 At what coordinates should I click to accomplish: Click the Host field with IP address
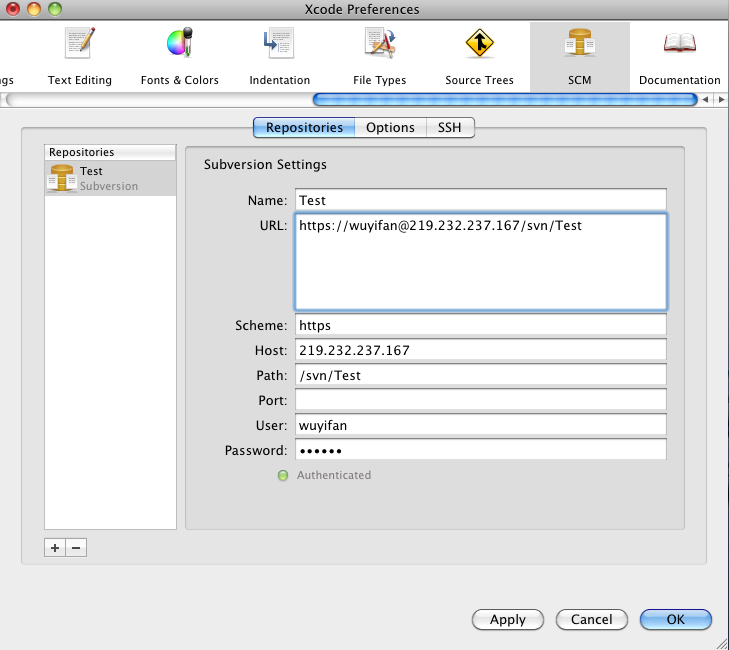pyautogui.click(x=481, y=350)
